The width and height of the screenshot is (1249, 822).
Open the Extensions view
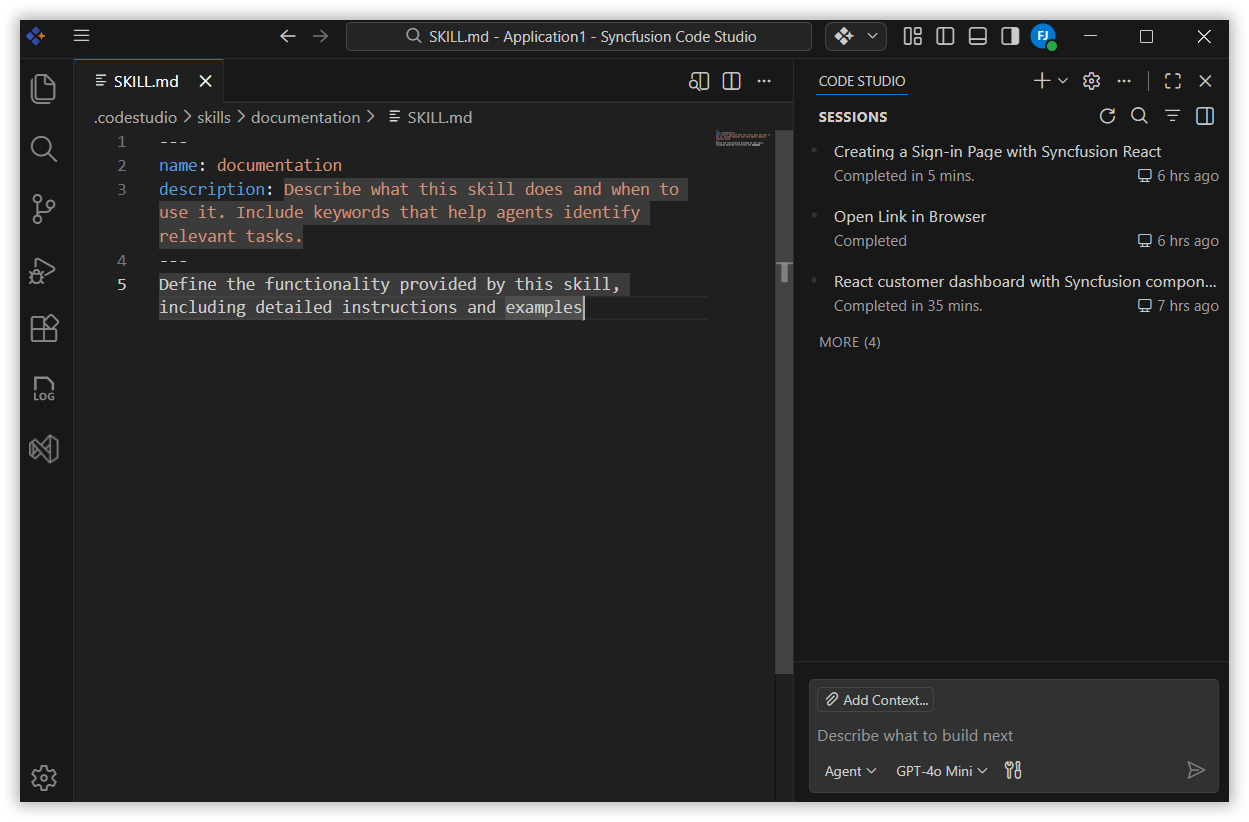tap(43, 328)
